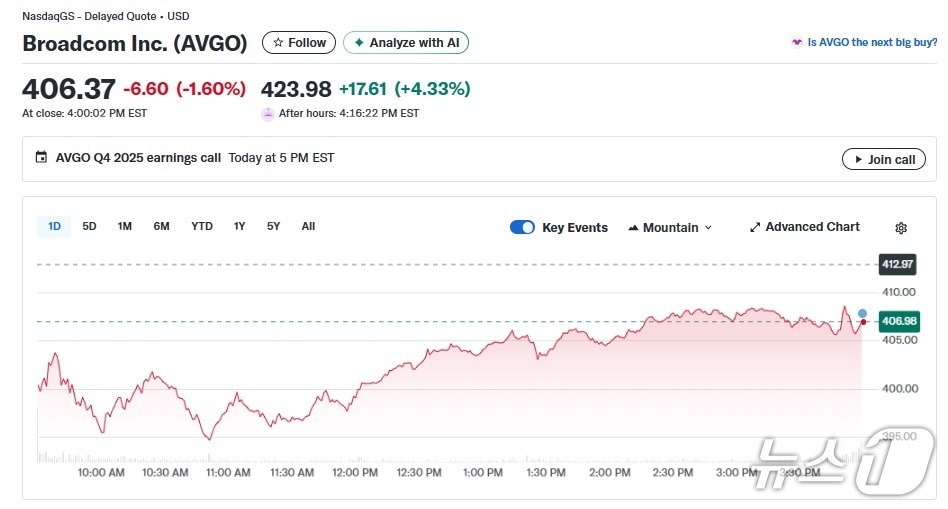
Task: Switch to the YTD range tab
Action: [202, 226]
